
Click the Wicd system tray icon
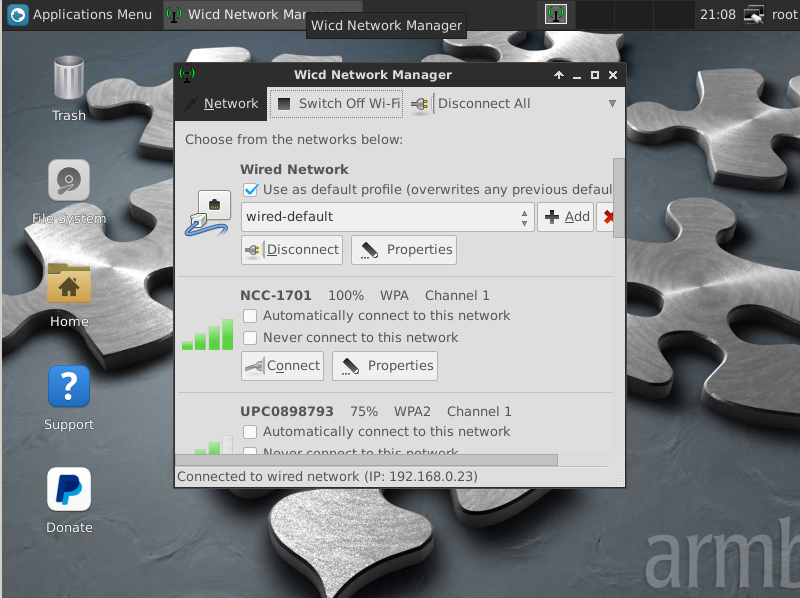pos(557,14)
